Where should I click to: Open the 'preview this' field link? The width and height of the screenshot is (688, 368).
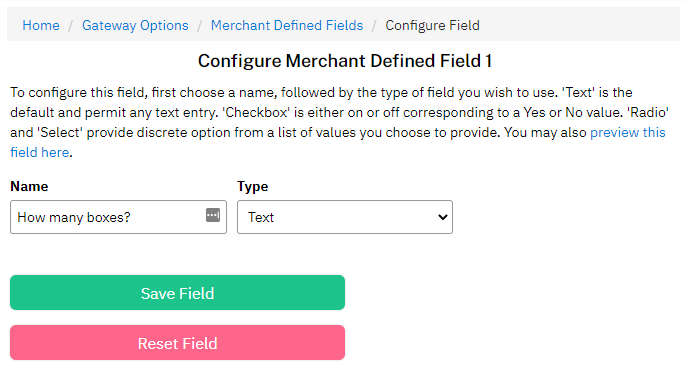[x=628, y=132]
